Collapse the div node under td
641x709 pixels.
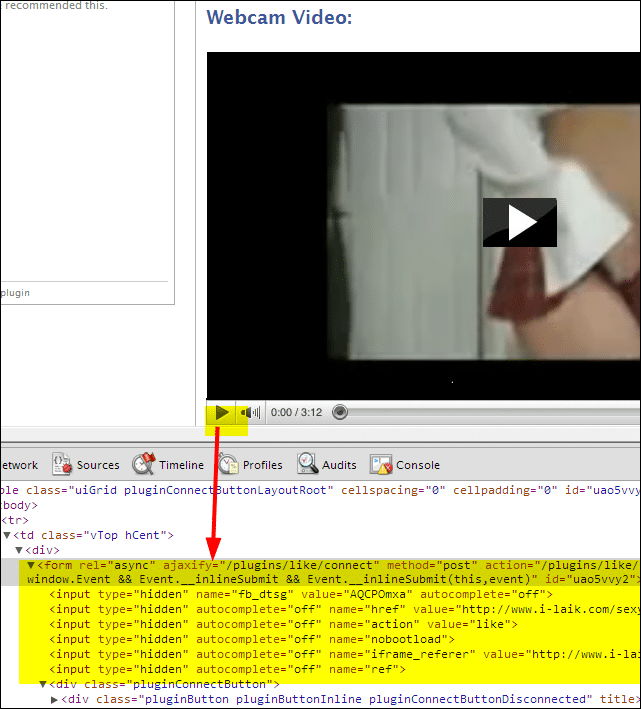tap(19, 550)
